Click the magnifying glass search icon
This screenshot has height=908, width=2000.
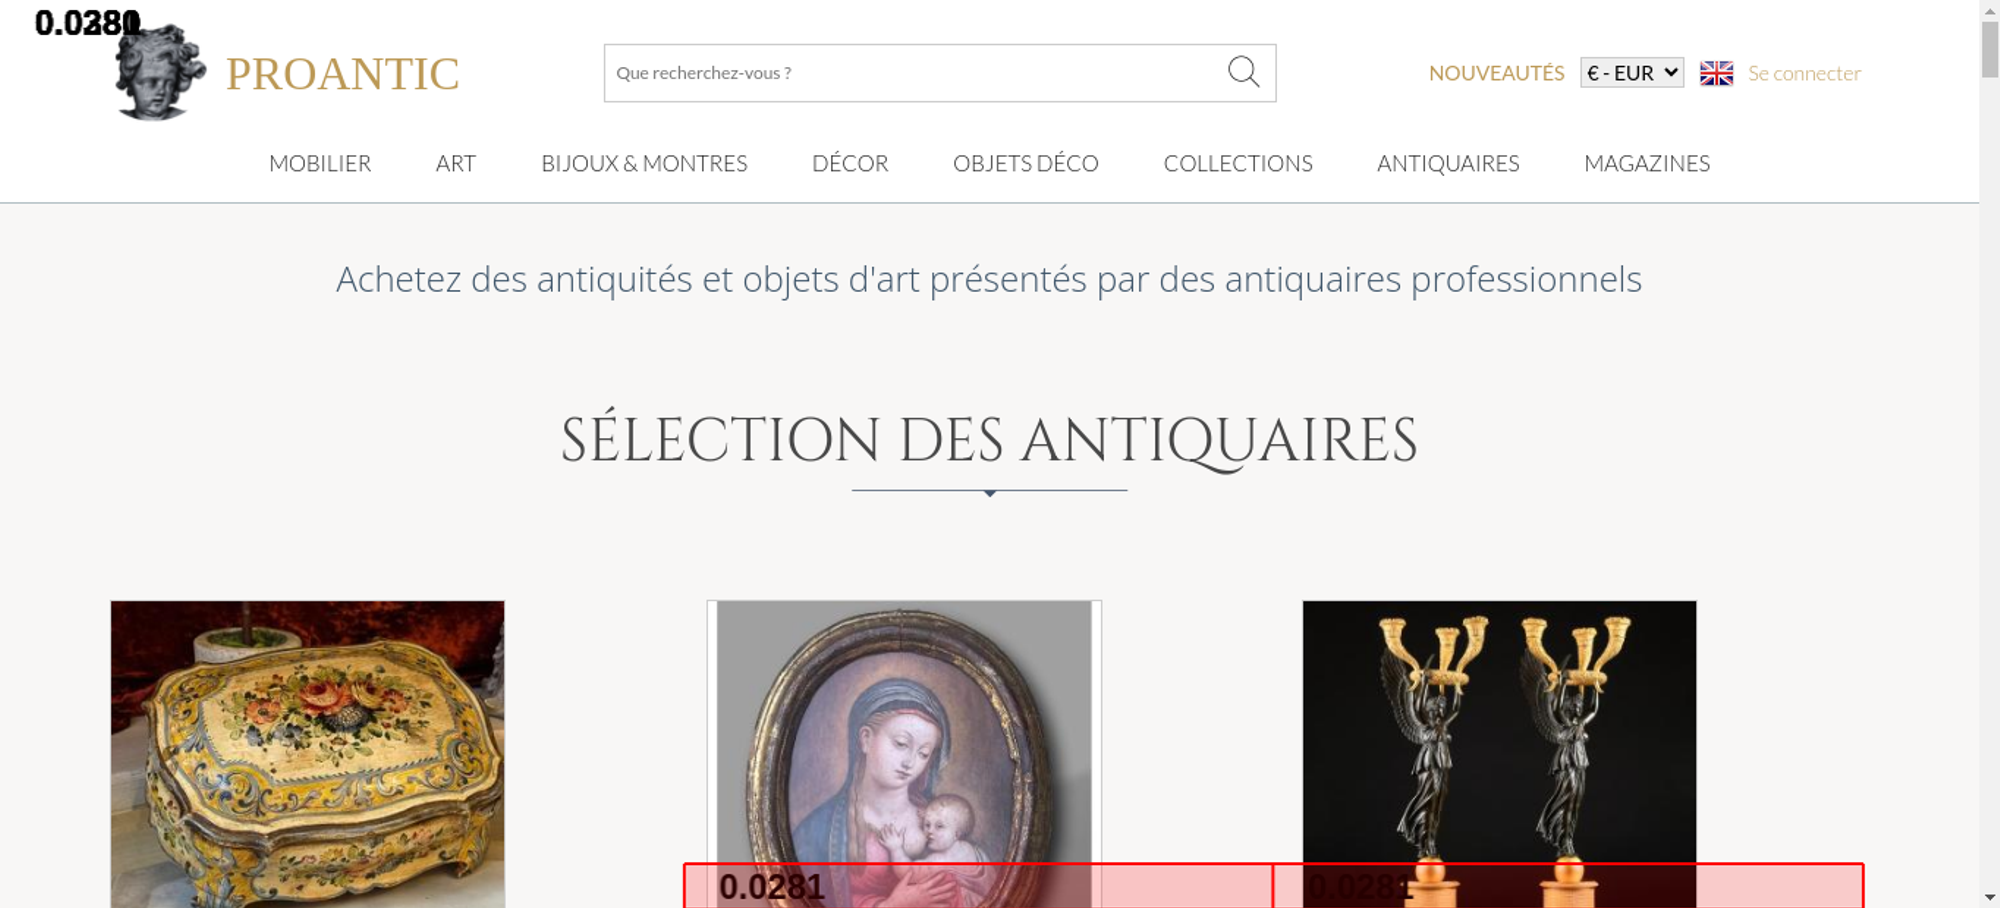pos(1243,72)
